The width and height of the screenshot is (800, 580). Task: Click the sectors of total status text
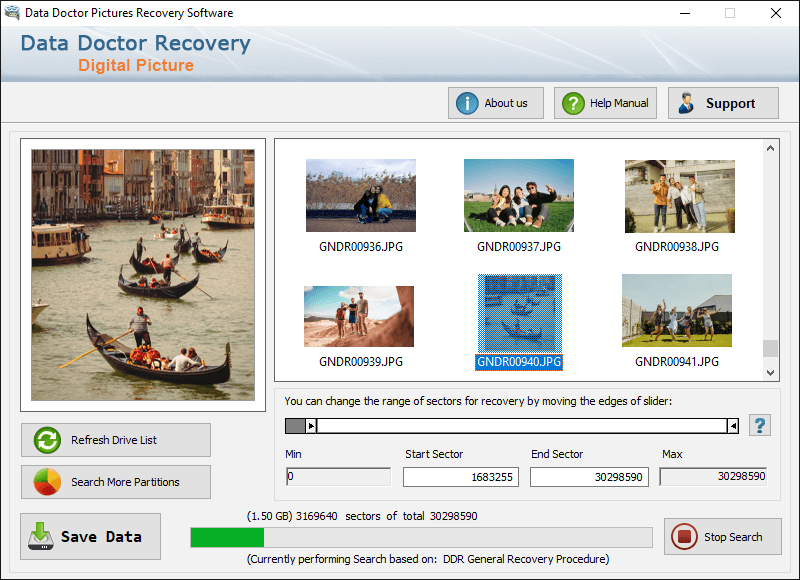point(362,516)
